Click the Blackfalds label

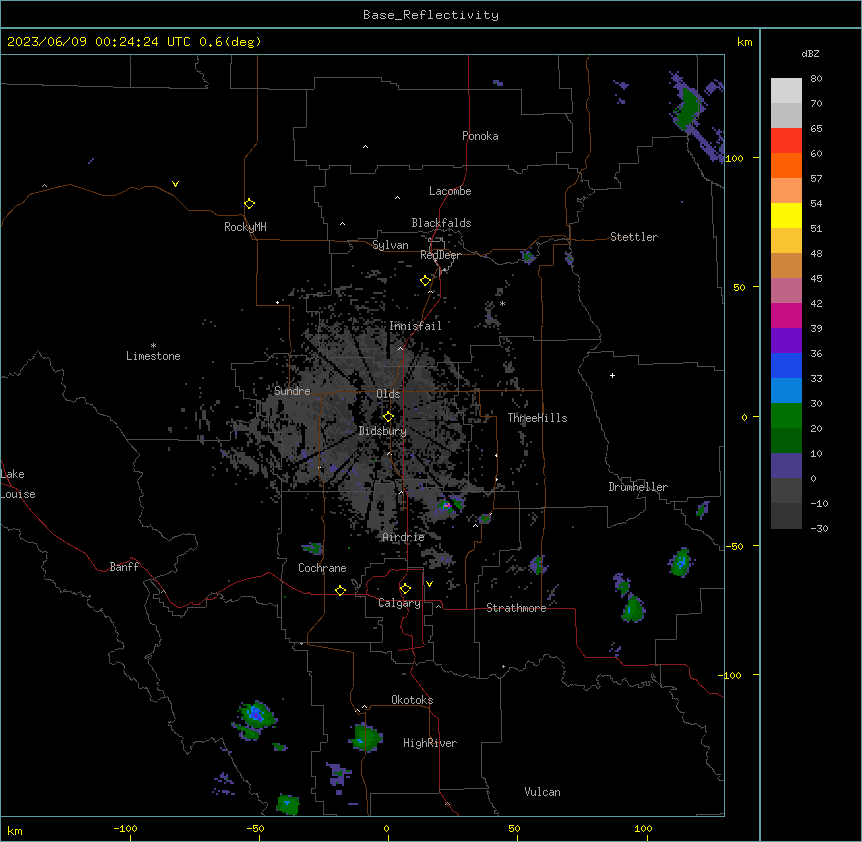[441, 223]
